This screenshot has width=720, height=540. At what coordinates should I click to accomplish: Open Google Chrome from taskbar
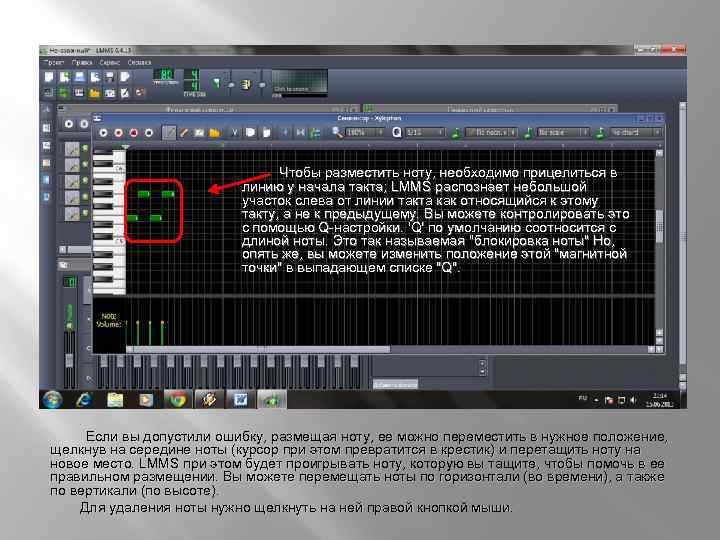[x=178, y=400]
